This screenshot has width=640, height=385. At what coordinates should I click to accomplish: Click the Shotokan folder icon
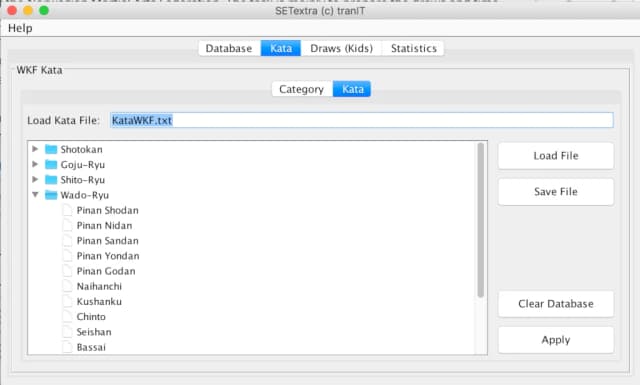tap(51, 149)
